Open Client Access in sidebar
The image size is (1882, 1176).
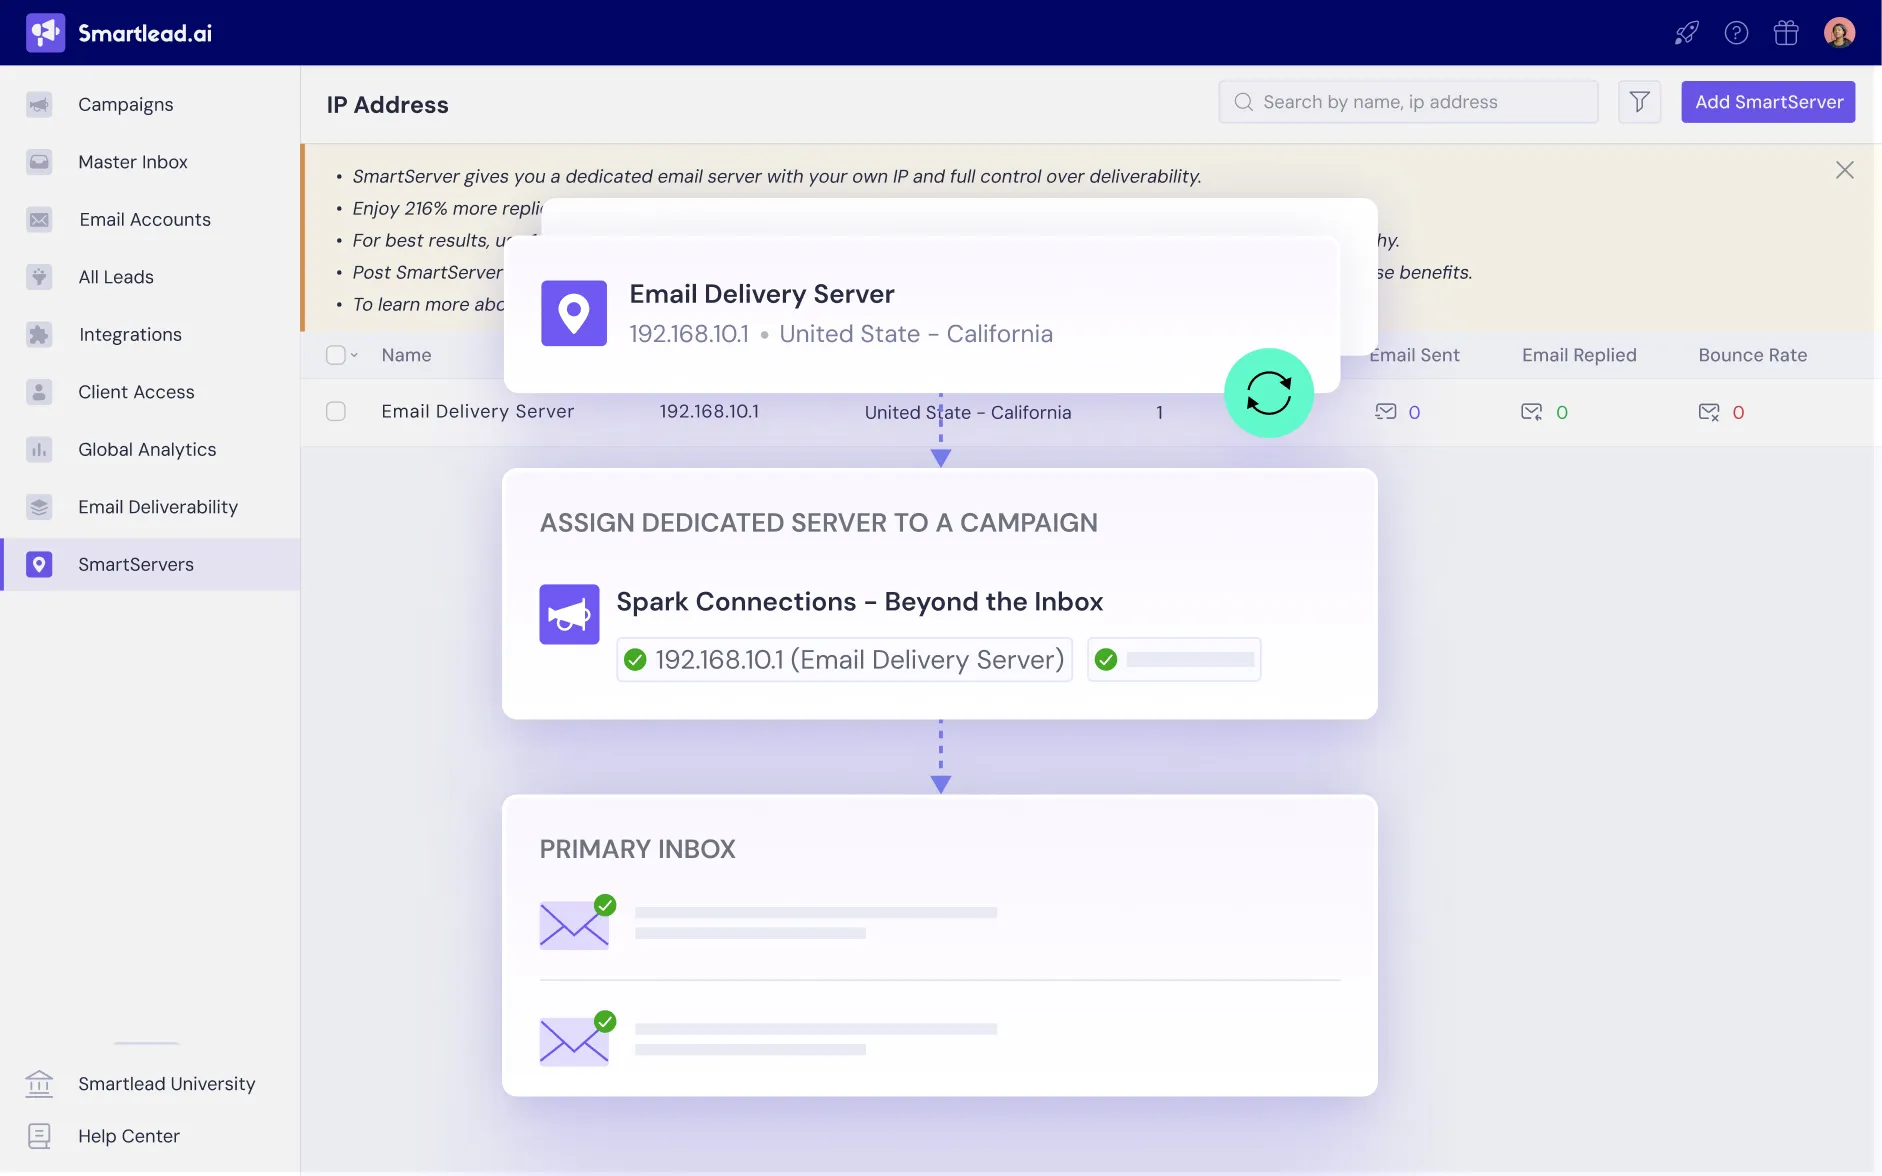tap(136, 392)
